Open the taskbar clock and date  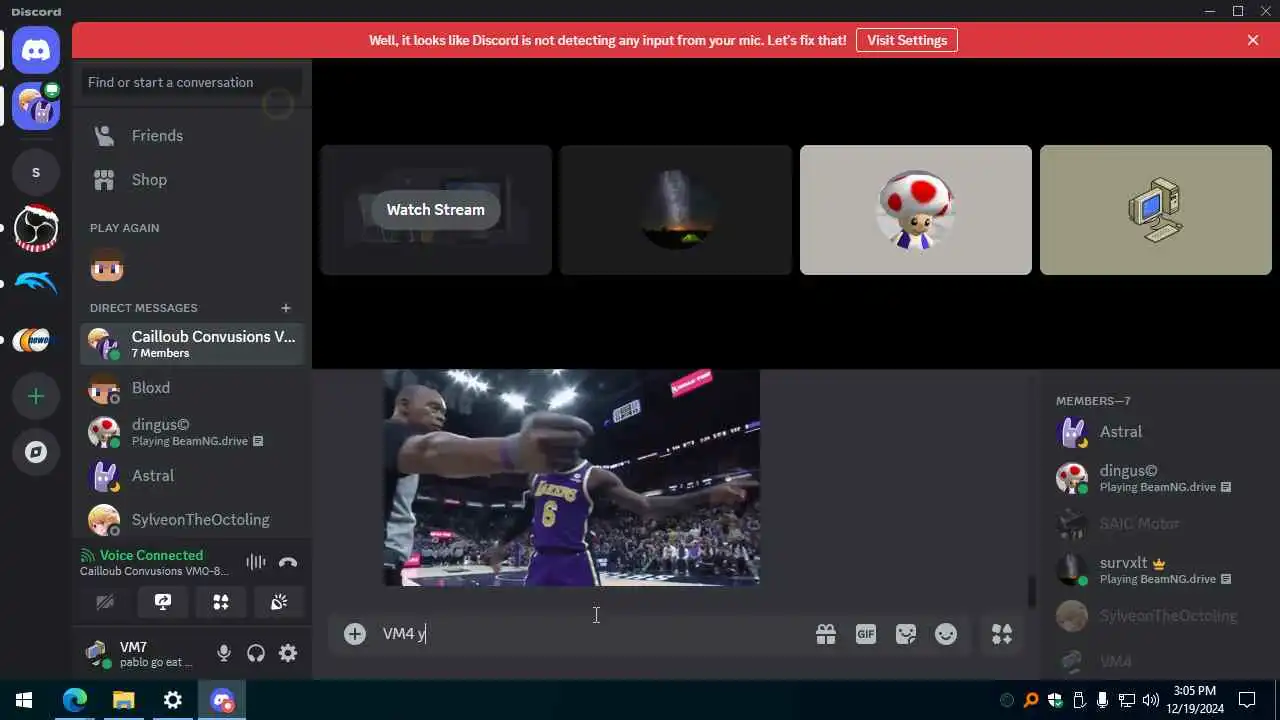(1194, 700)
